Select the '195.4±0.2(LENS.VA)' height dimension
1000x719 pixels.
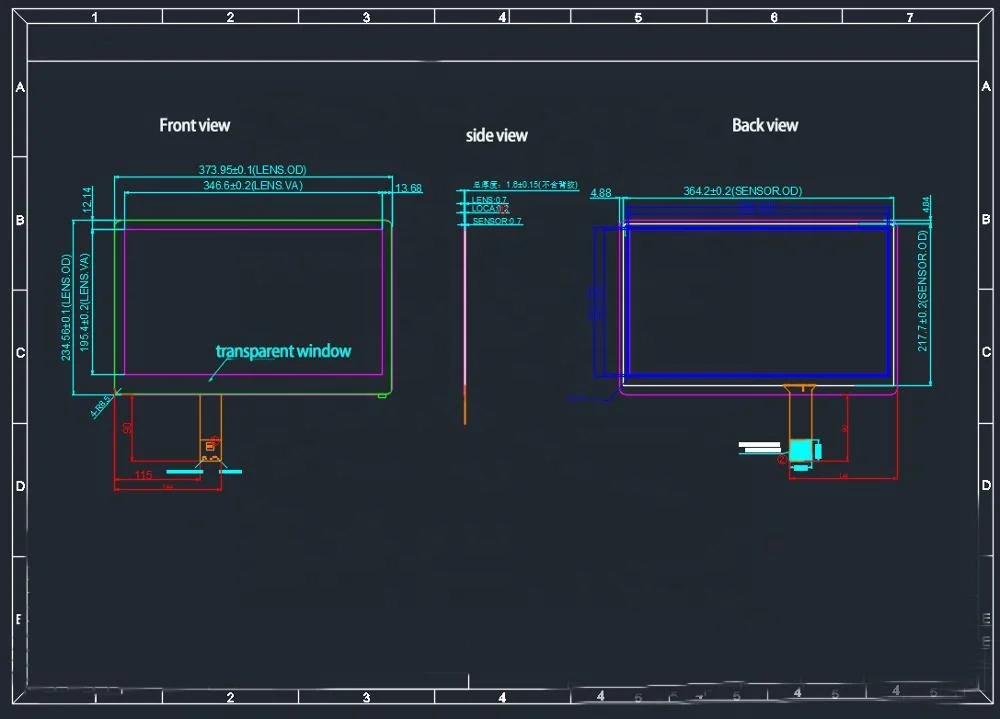(x=84, y=302)
